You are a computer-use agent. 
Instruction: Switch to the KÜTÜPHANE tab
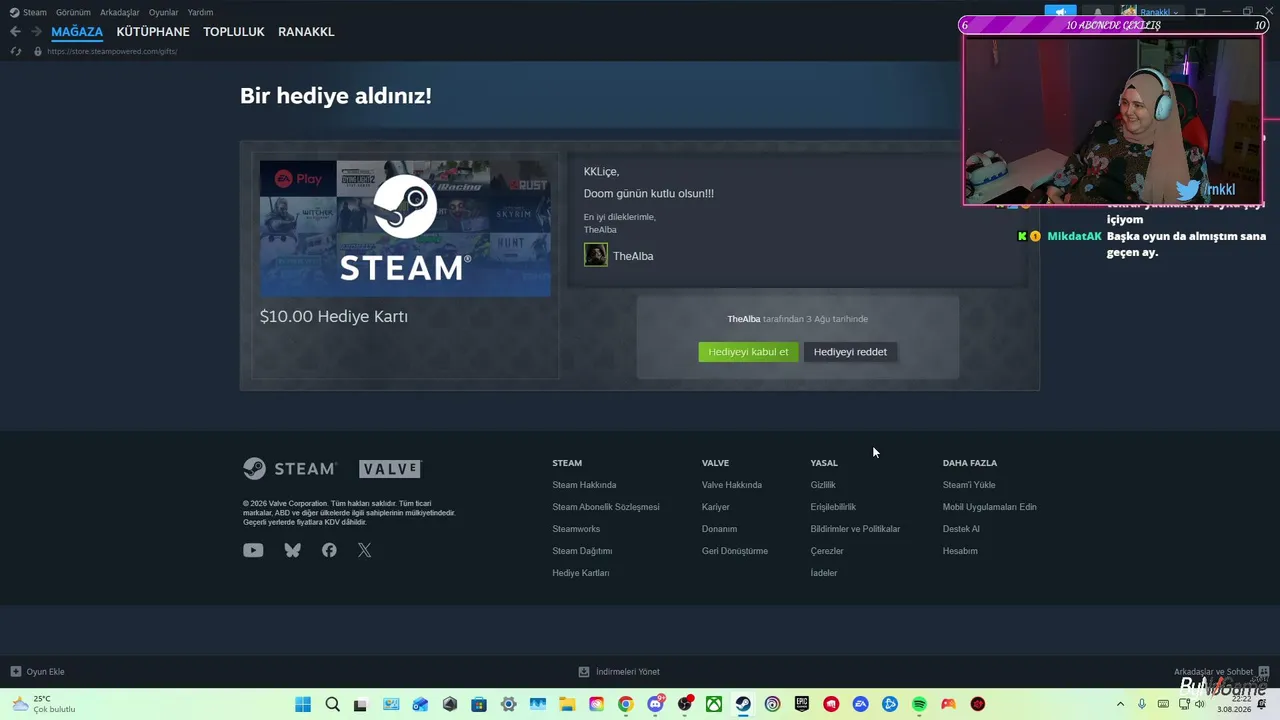click(153, 32)
